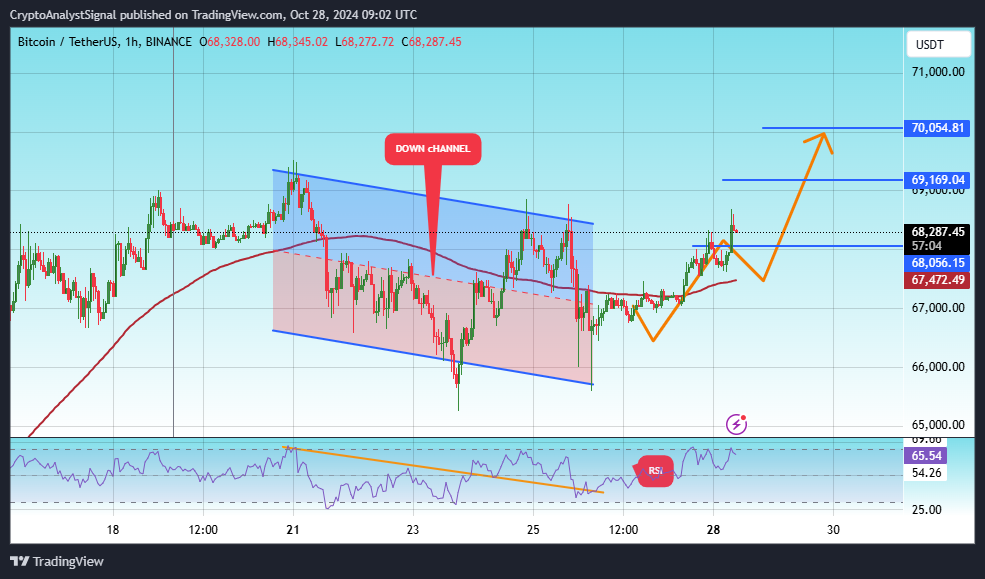The width and height of the screenshot is (985, 579).
Task: Click the date label 23 on time axis
Action: click(x=413, y=530)
